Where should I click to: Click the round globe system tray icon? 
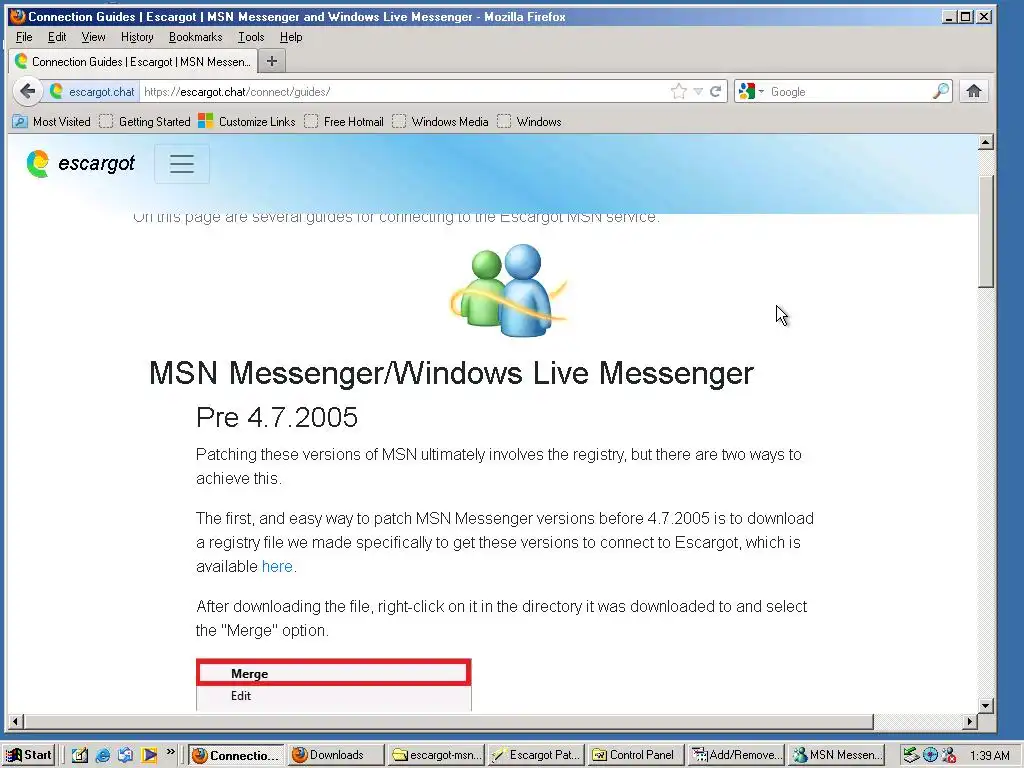(930, 756)
